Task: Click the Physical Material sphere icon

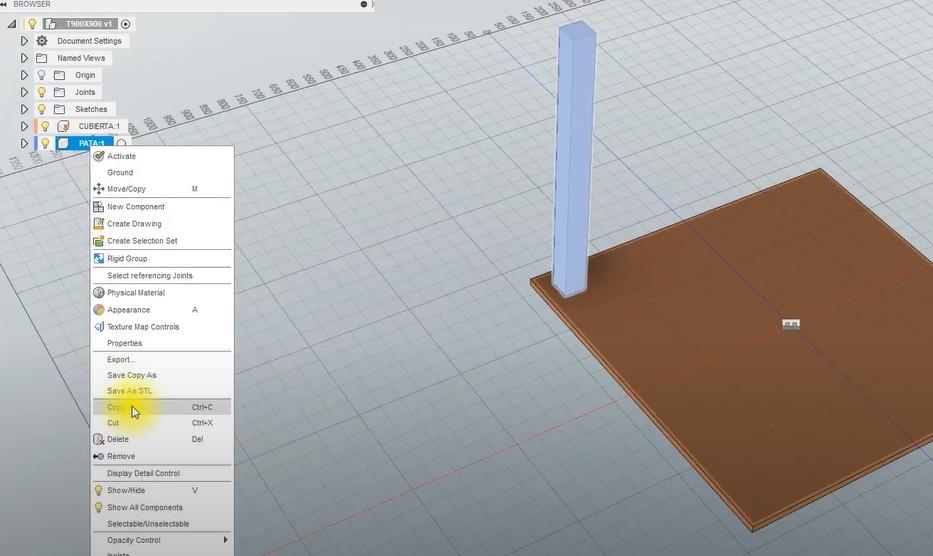Action: [x=99, y=293]
